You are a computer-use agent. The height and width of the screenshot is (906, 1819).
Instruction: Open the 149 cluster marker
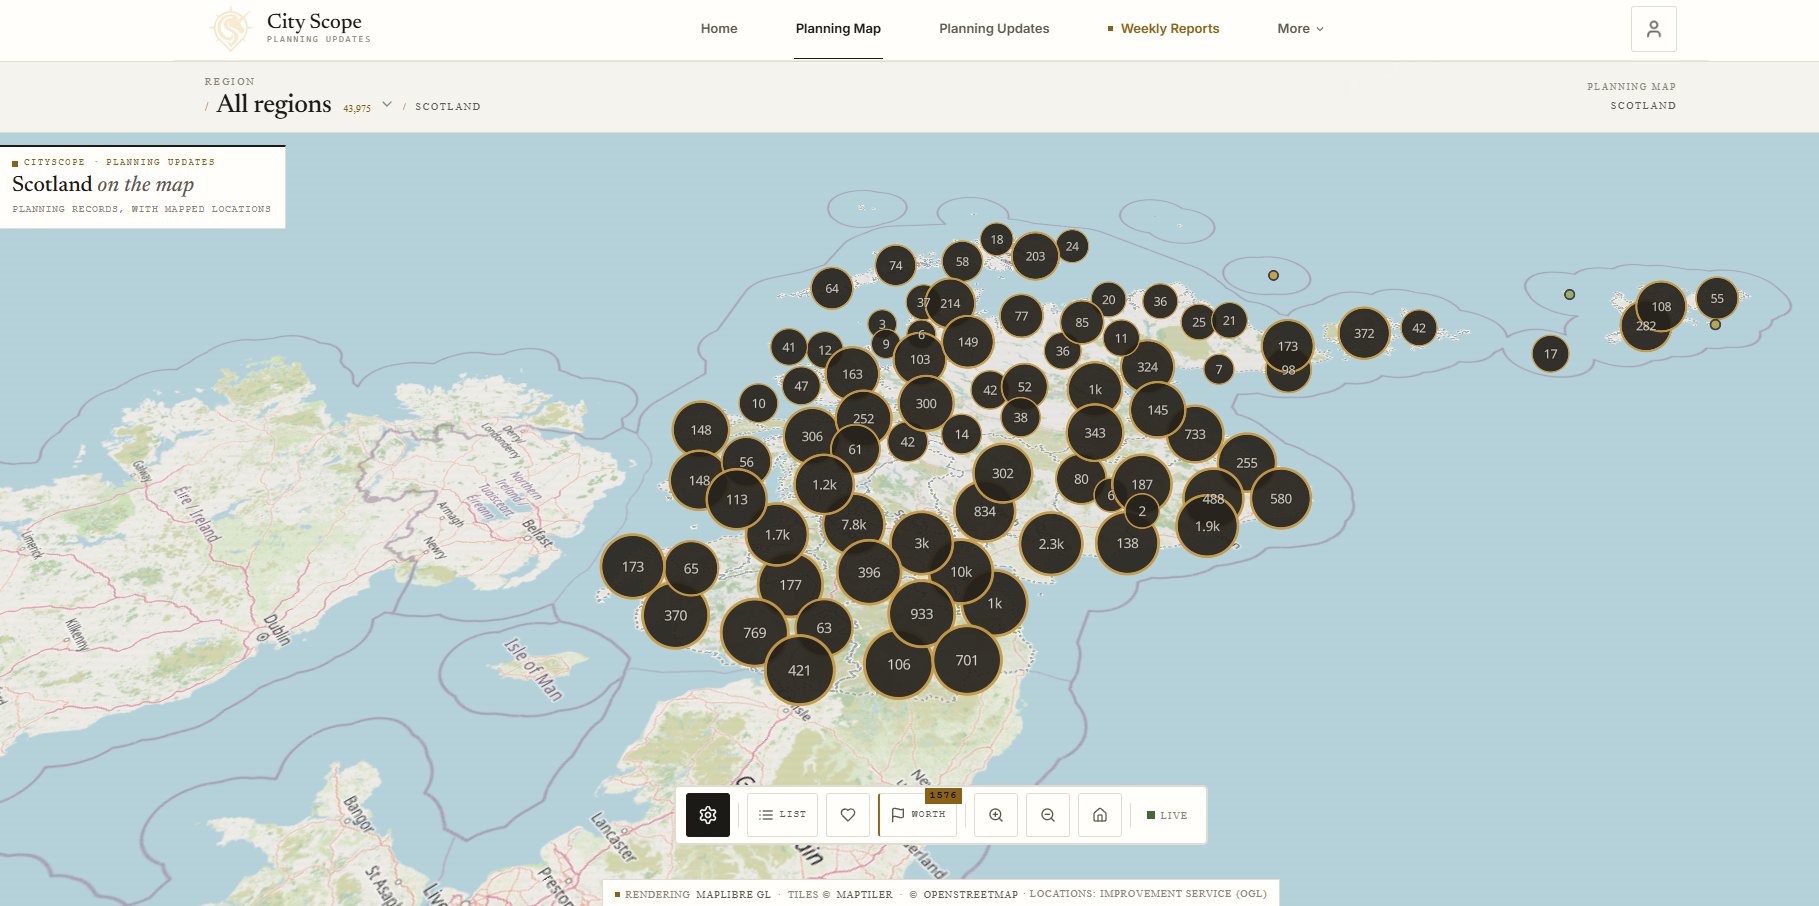968,341
